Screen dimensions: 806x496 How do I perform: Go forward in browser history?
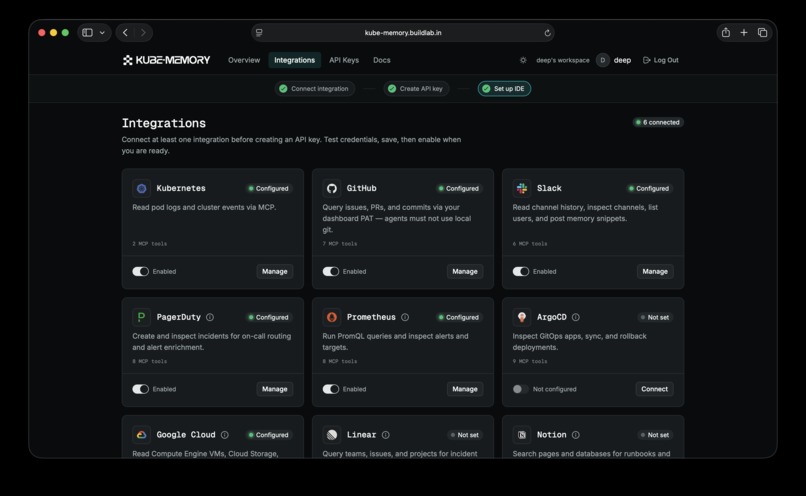(143, 32)
